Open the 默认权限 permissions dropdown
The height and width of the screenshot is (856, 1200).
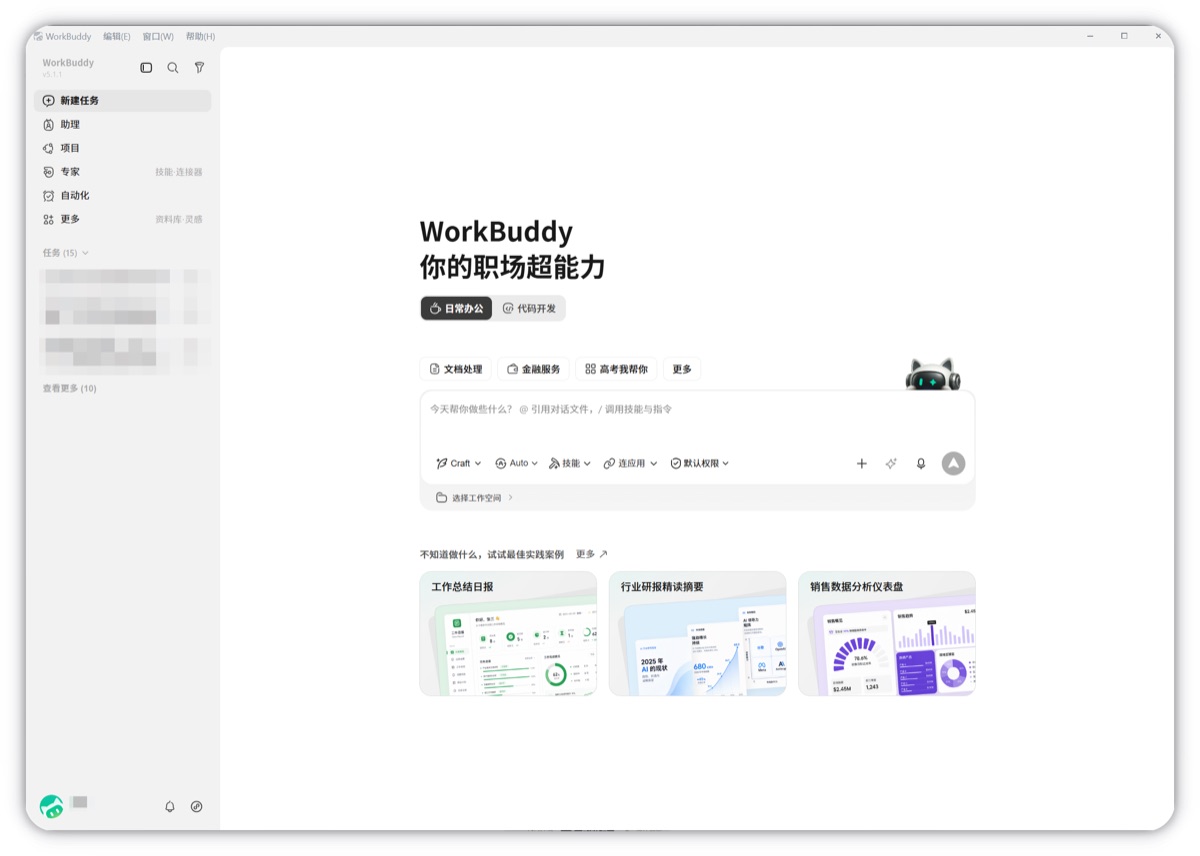(x=699, y=464)
